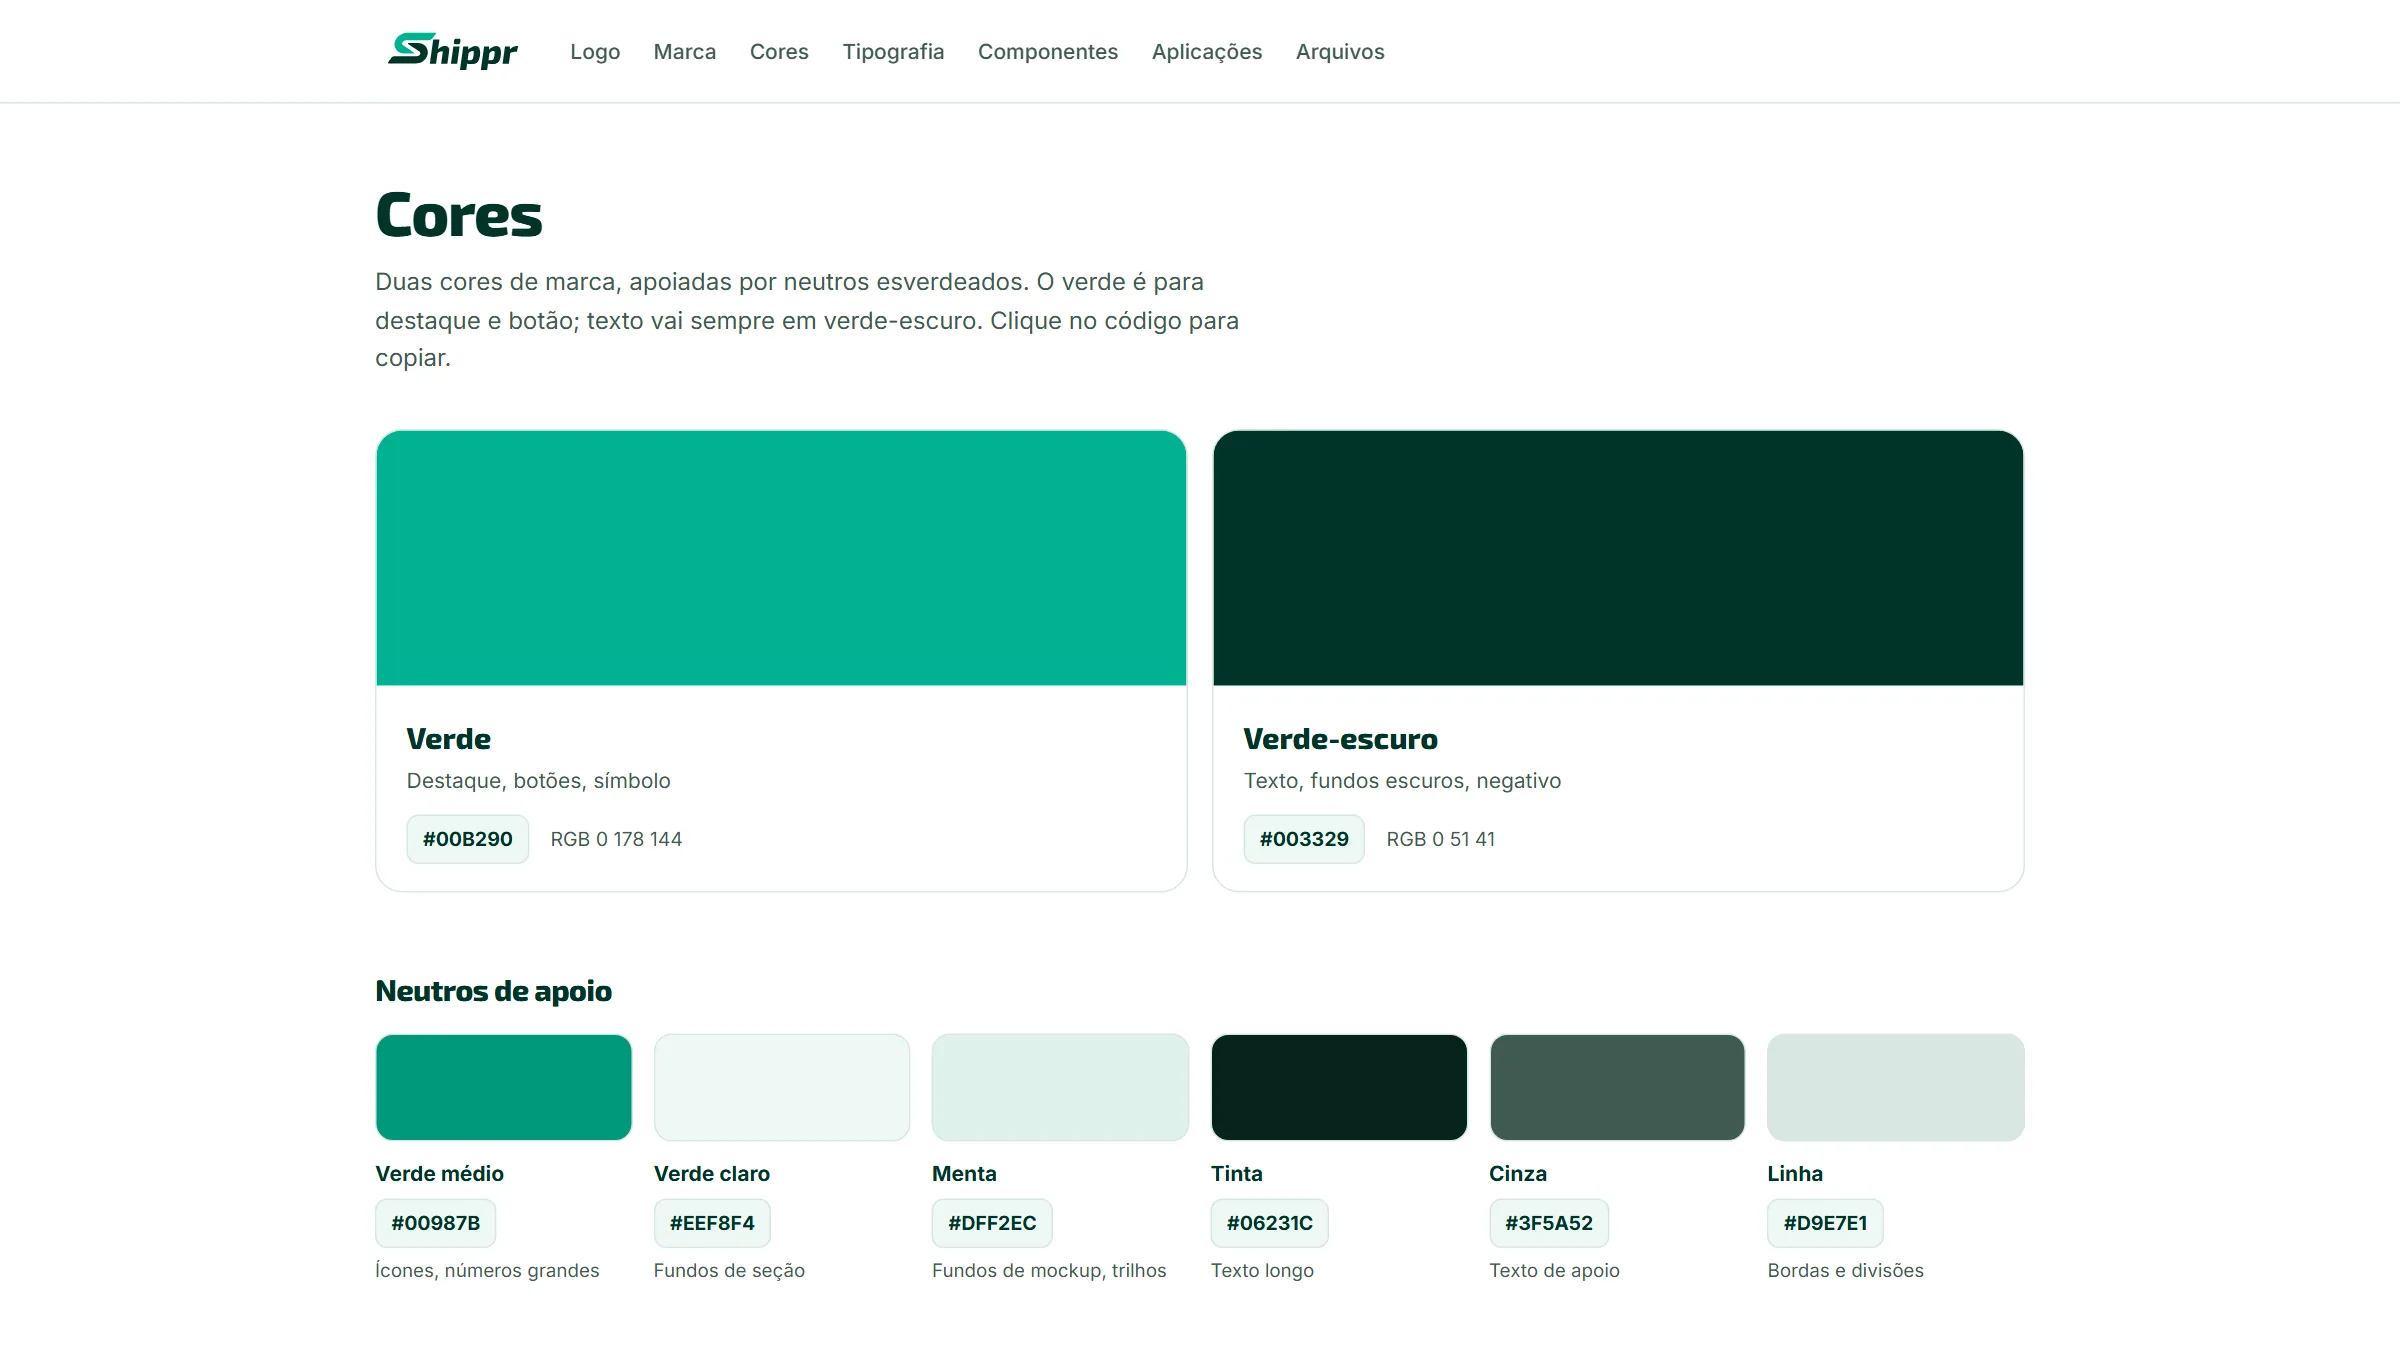
Task: Click the 'Tinta' label
Action: 1237,1174
